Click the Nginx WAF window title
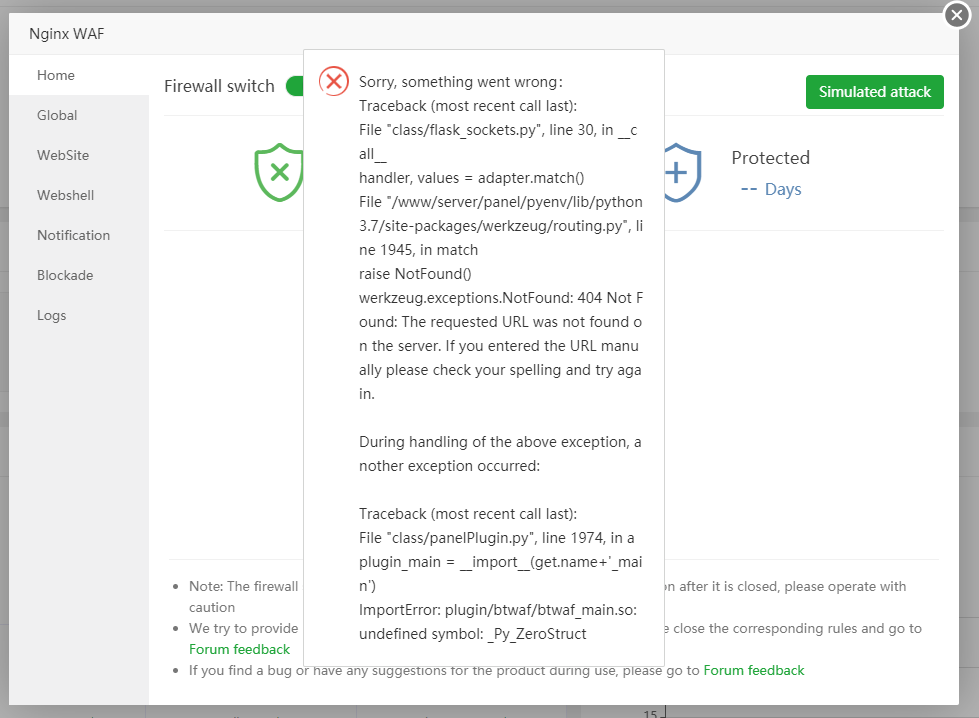The image size is (979, 718). pos(66,34)
